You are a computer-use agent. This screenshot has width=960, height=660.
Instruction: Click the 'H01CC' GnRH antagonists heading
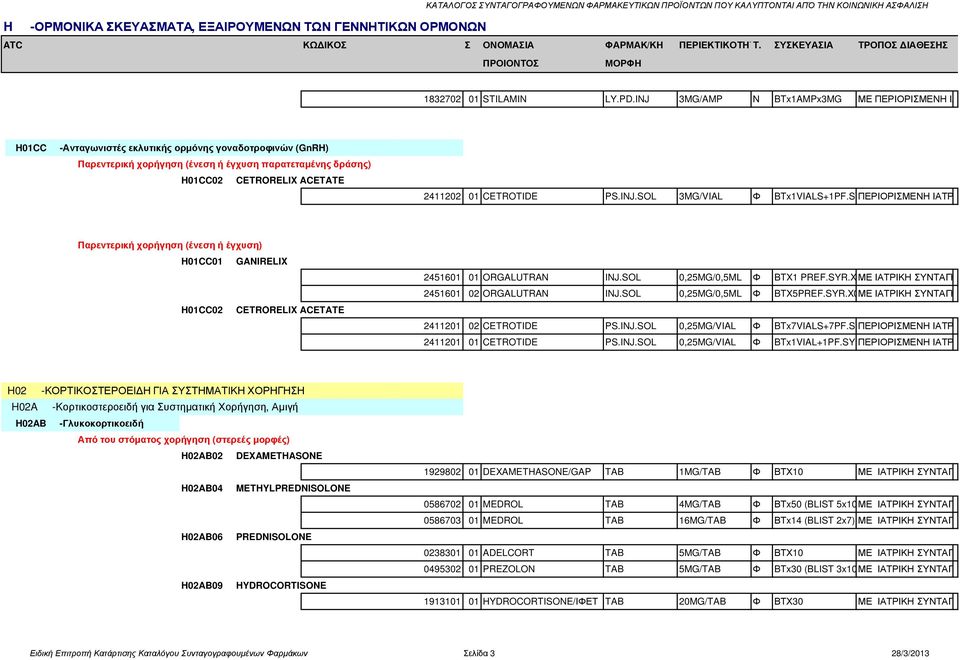tap(234, 148)
